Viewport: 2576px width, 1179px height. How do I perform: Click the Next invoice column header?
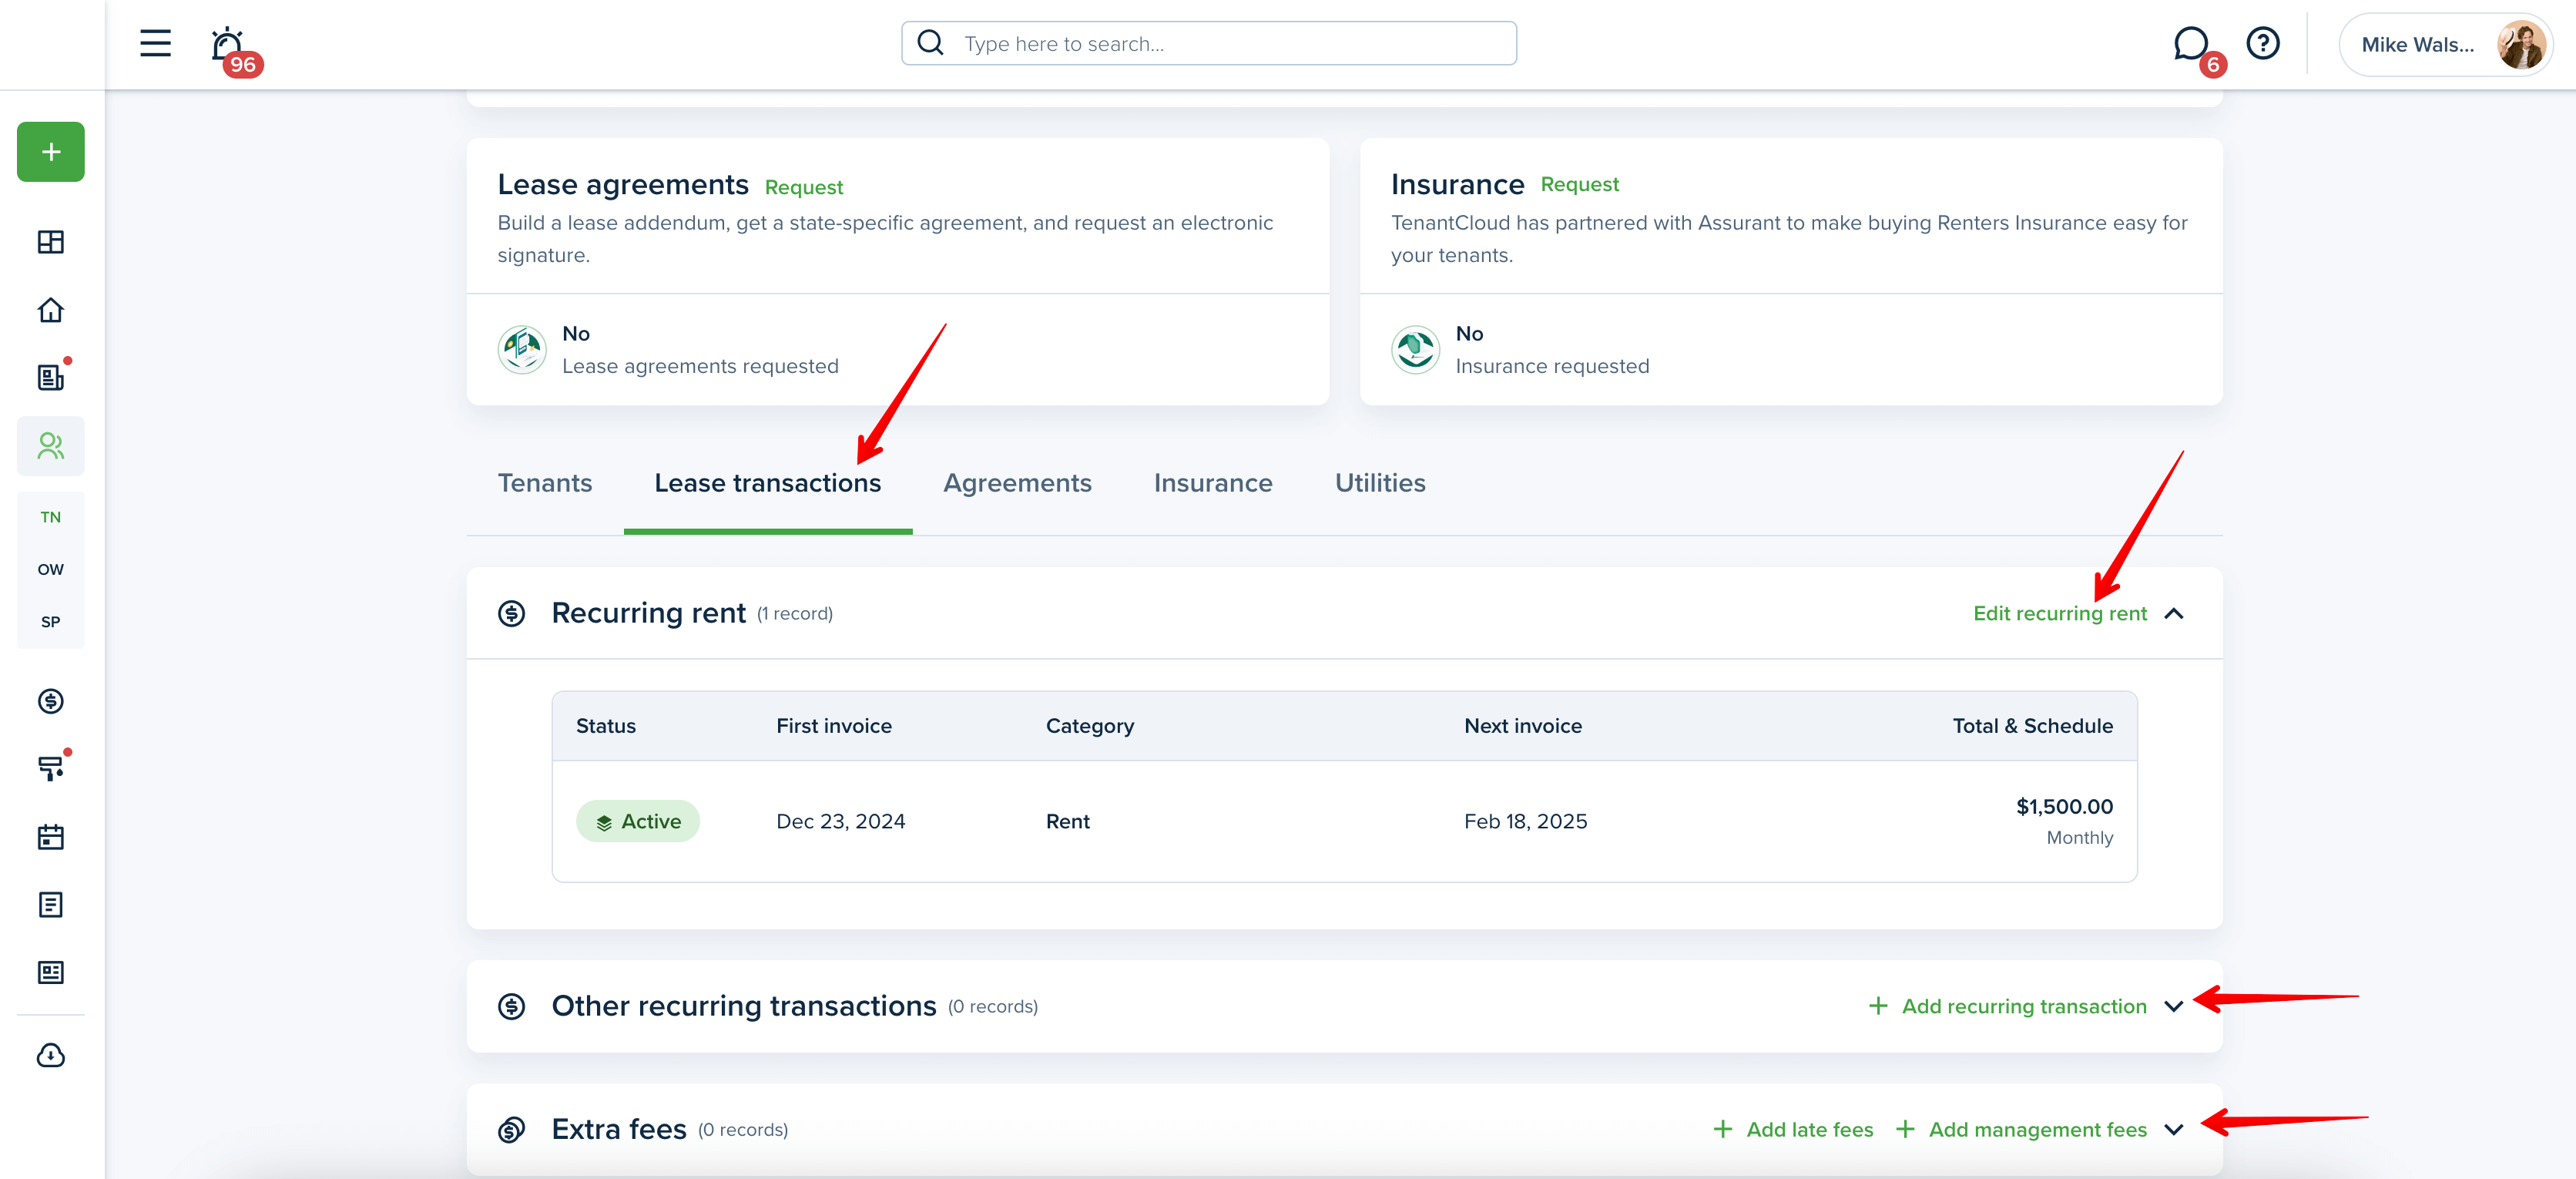1523,726
